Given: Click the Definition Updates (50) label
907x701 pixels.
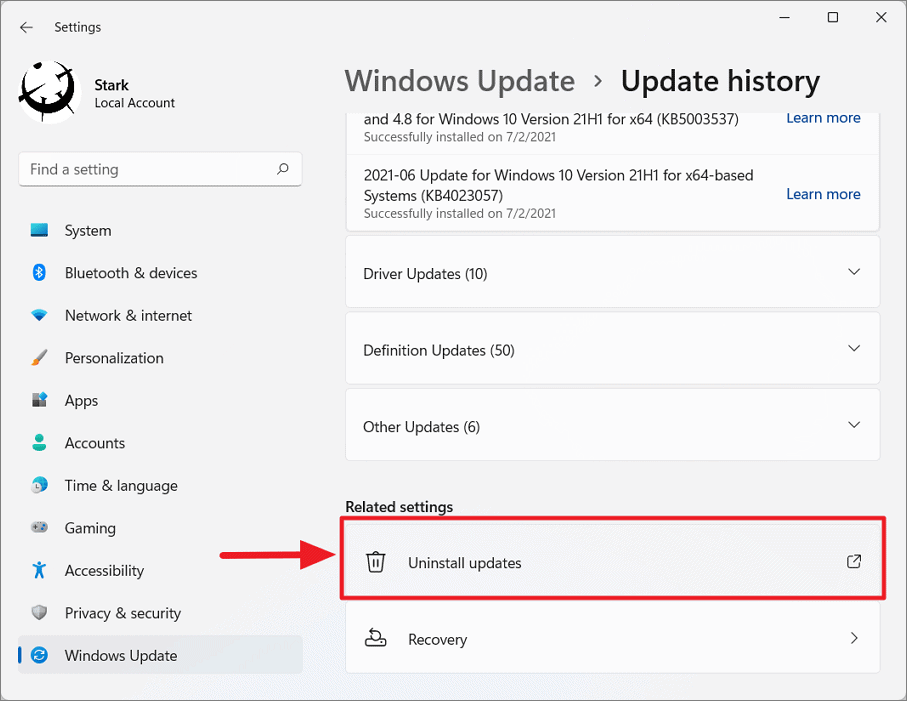Looking at the screenshot, I should (x=439, y=350).
